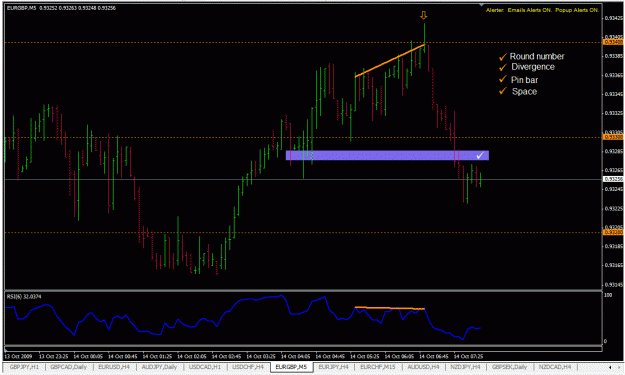Image resolution: width=625 pixels, height=375 pixels.
Task: Click the 0.93145 price scale value
Action: point(613,285)
